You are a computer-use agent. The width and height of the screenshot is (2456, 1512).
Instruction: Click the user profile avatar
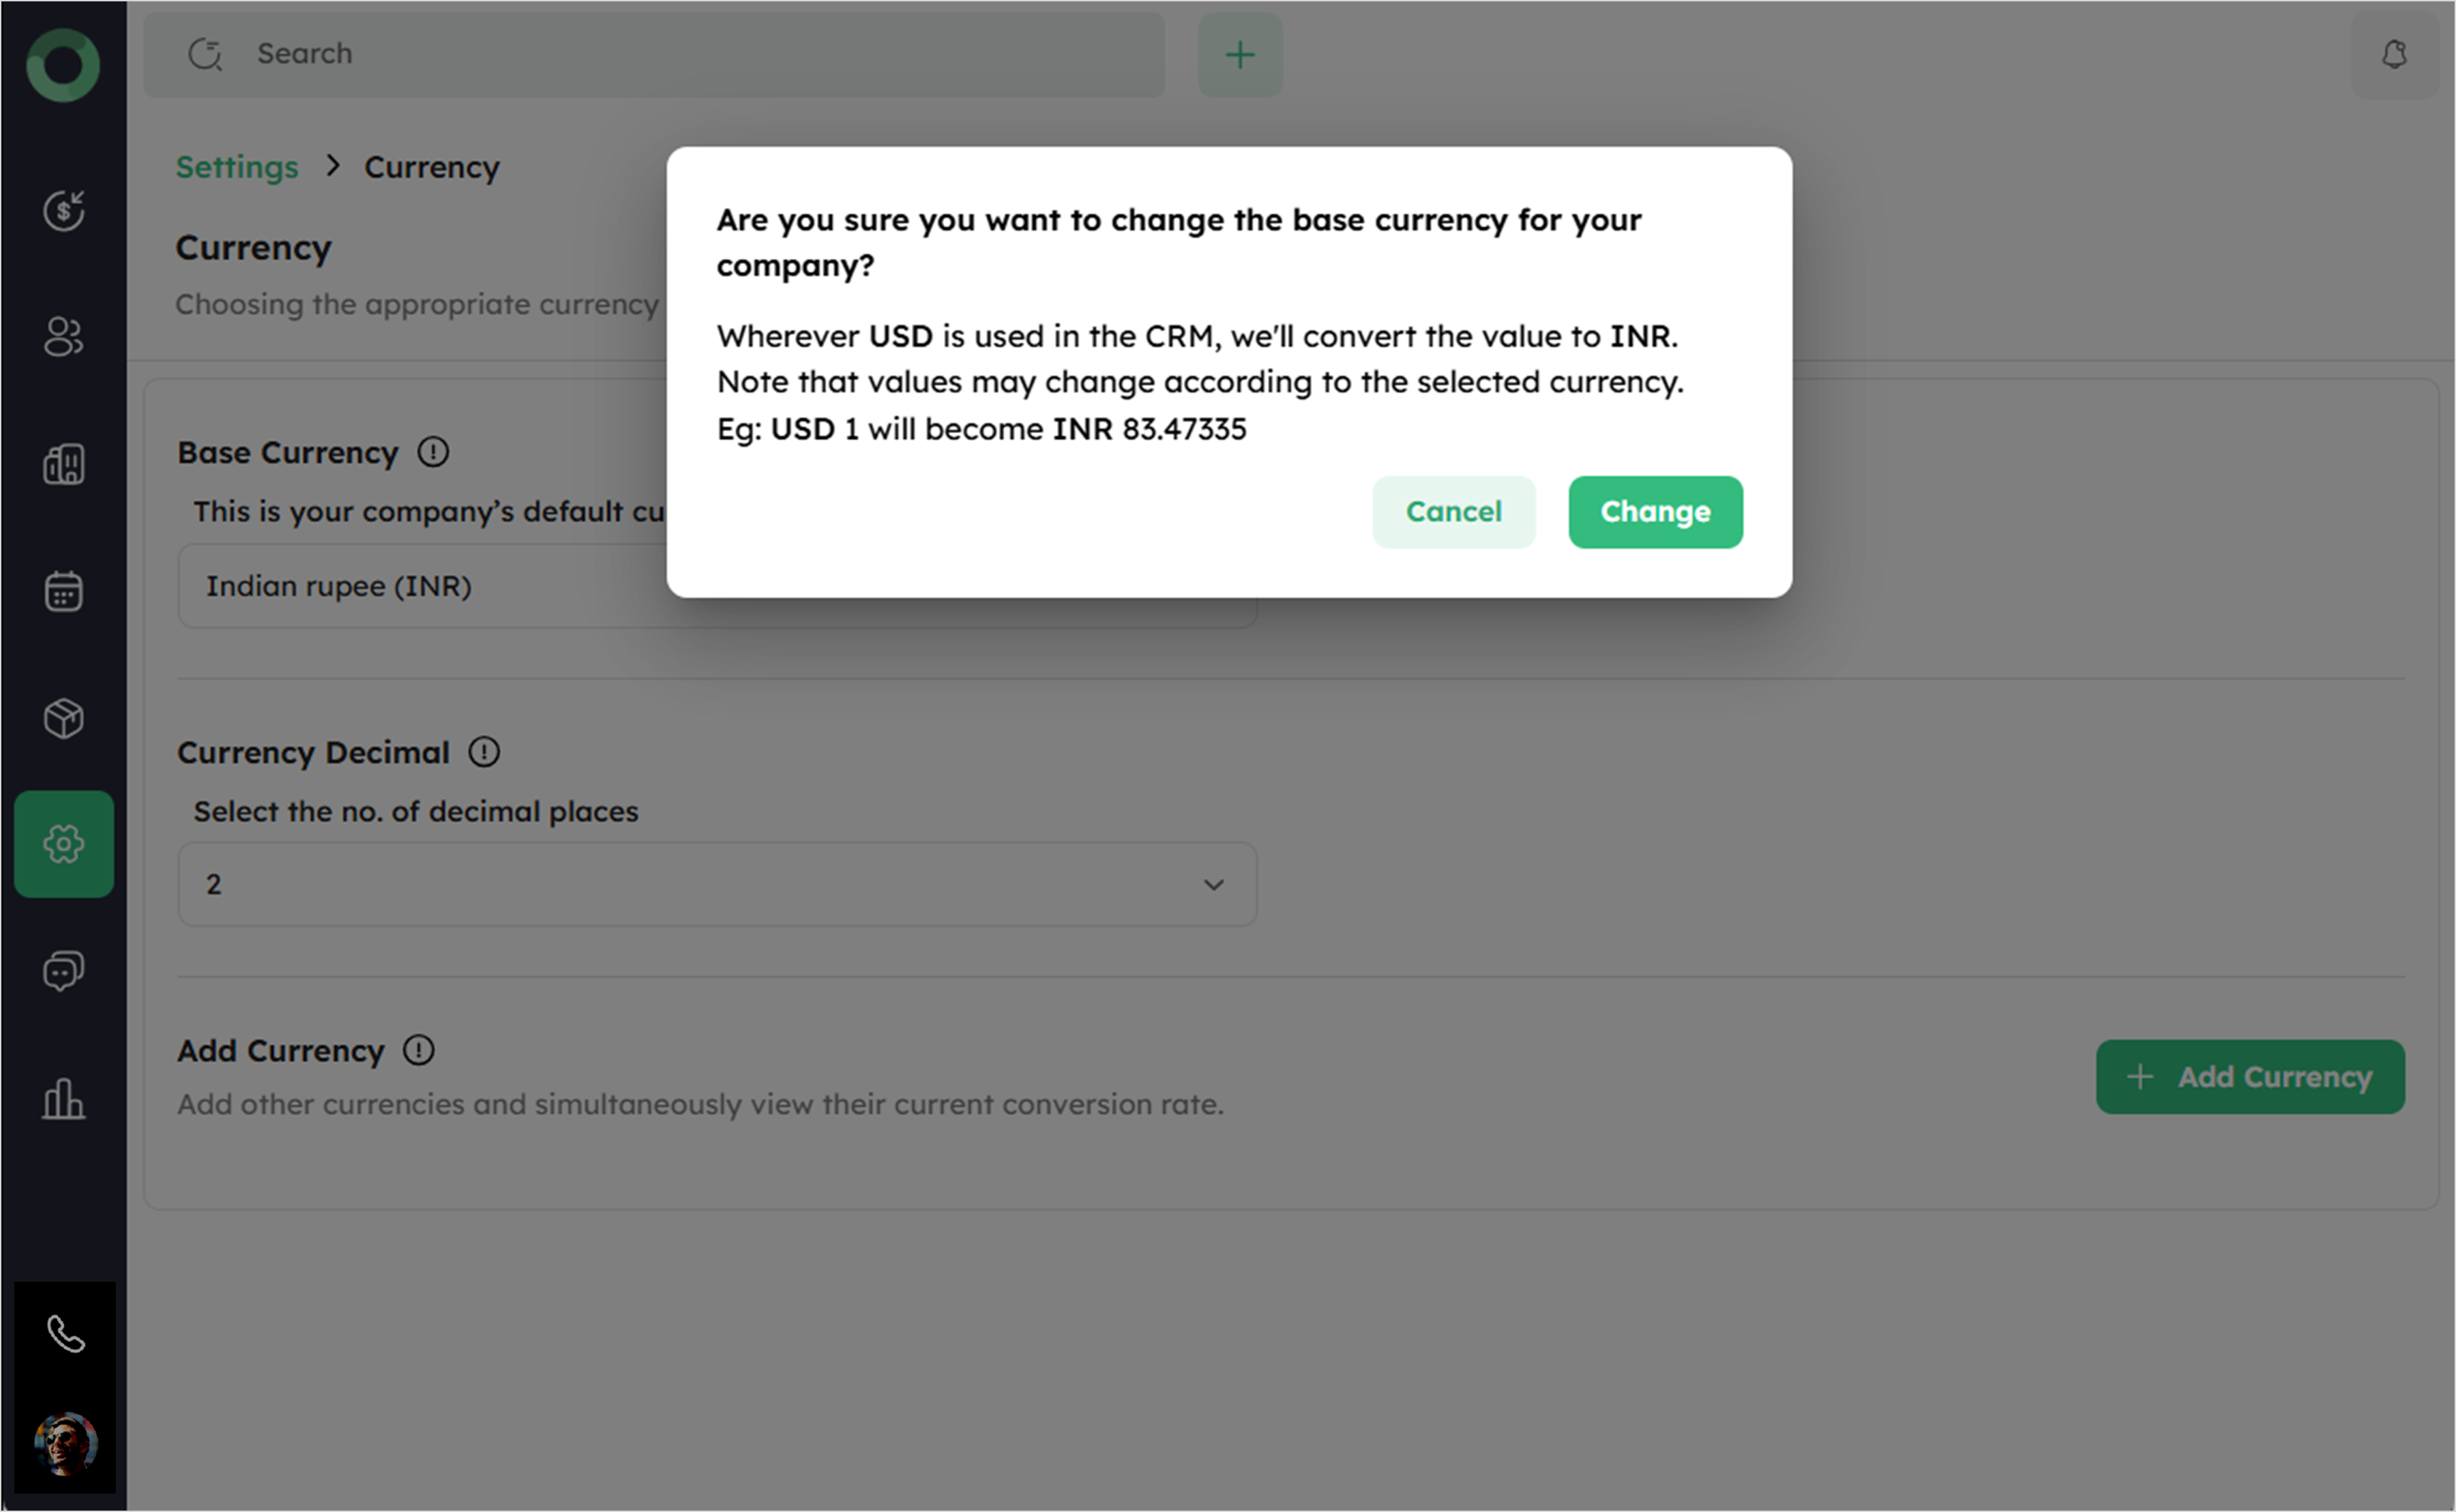pos(66,1444)
